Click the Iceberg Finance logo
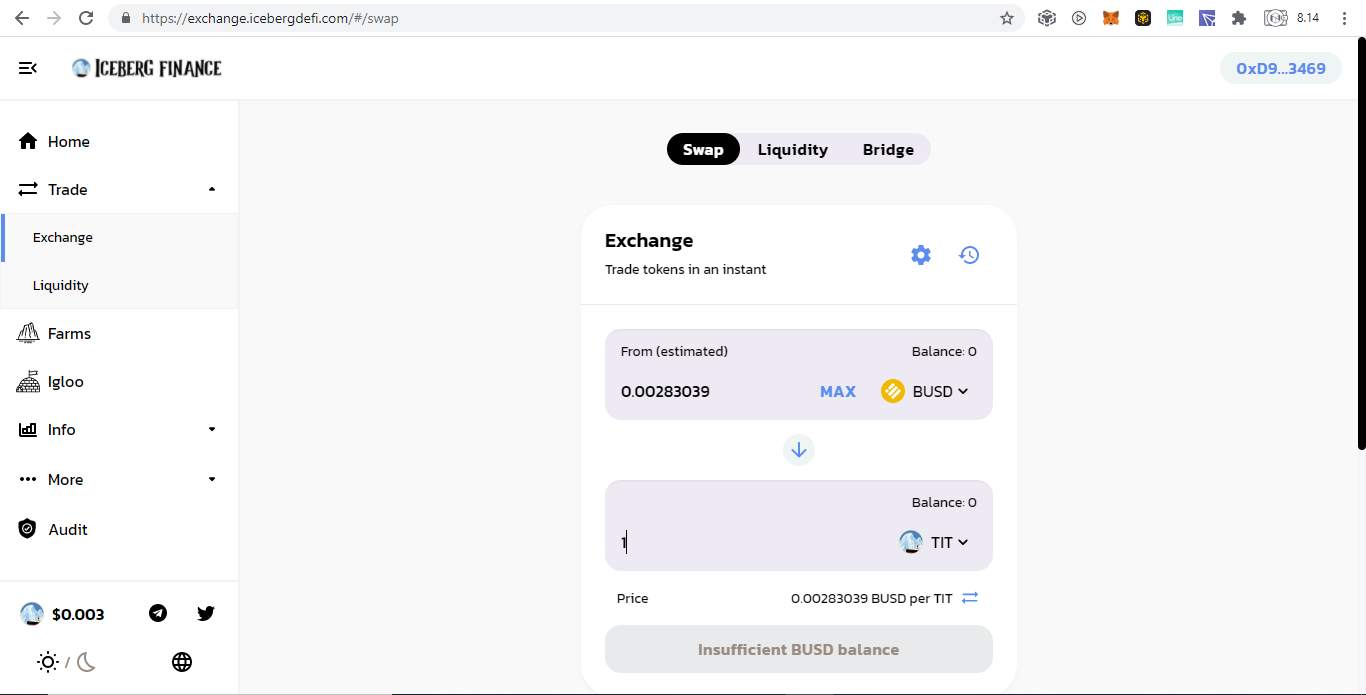The image size is (1366, 695). pyautogui.click(x=147, y=68)
